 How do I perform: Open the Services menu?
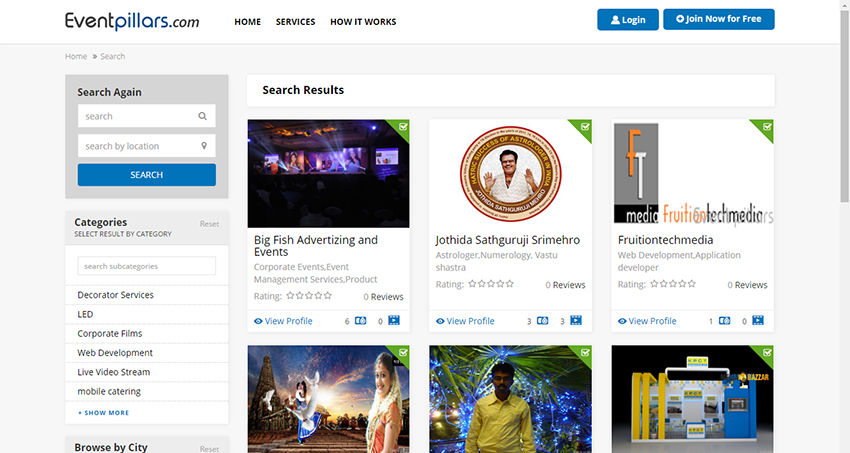point(295,22)
